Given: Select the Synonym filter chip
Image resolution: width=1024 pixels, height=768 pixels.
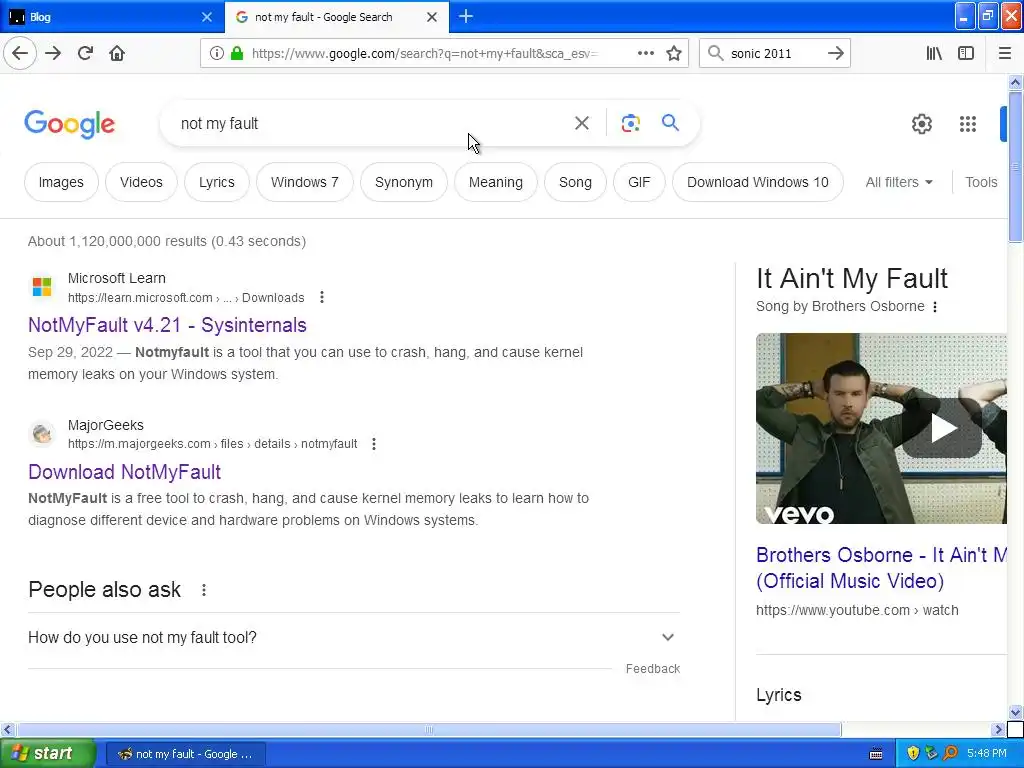Looking at the screenshot, I should (404, 182).
